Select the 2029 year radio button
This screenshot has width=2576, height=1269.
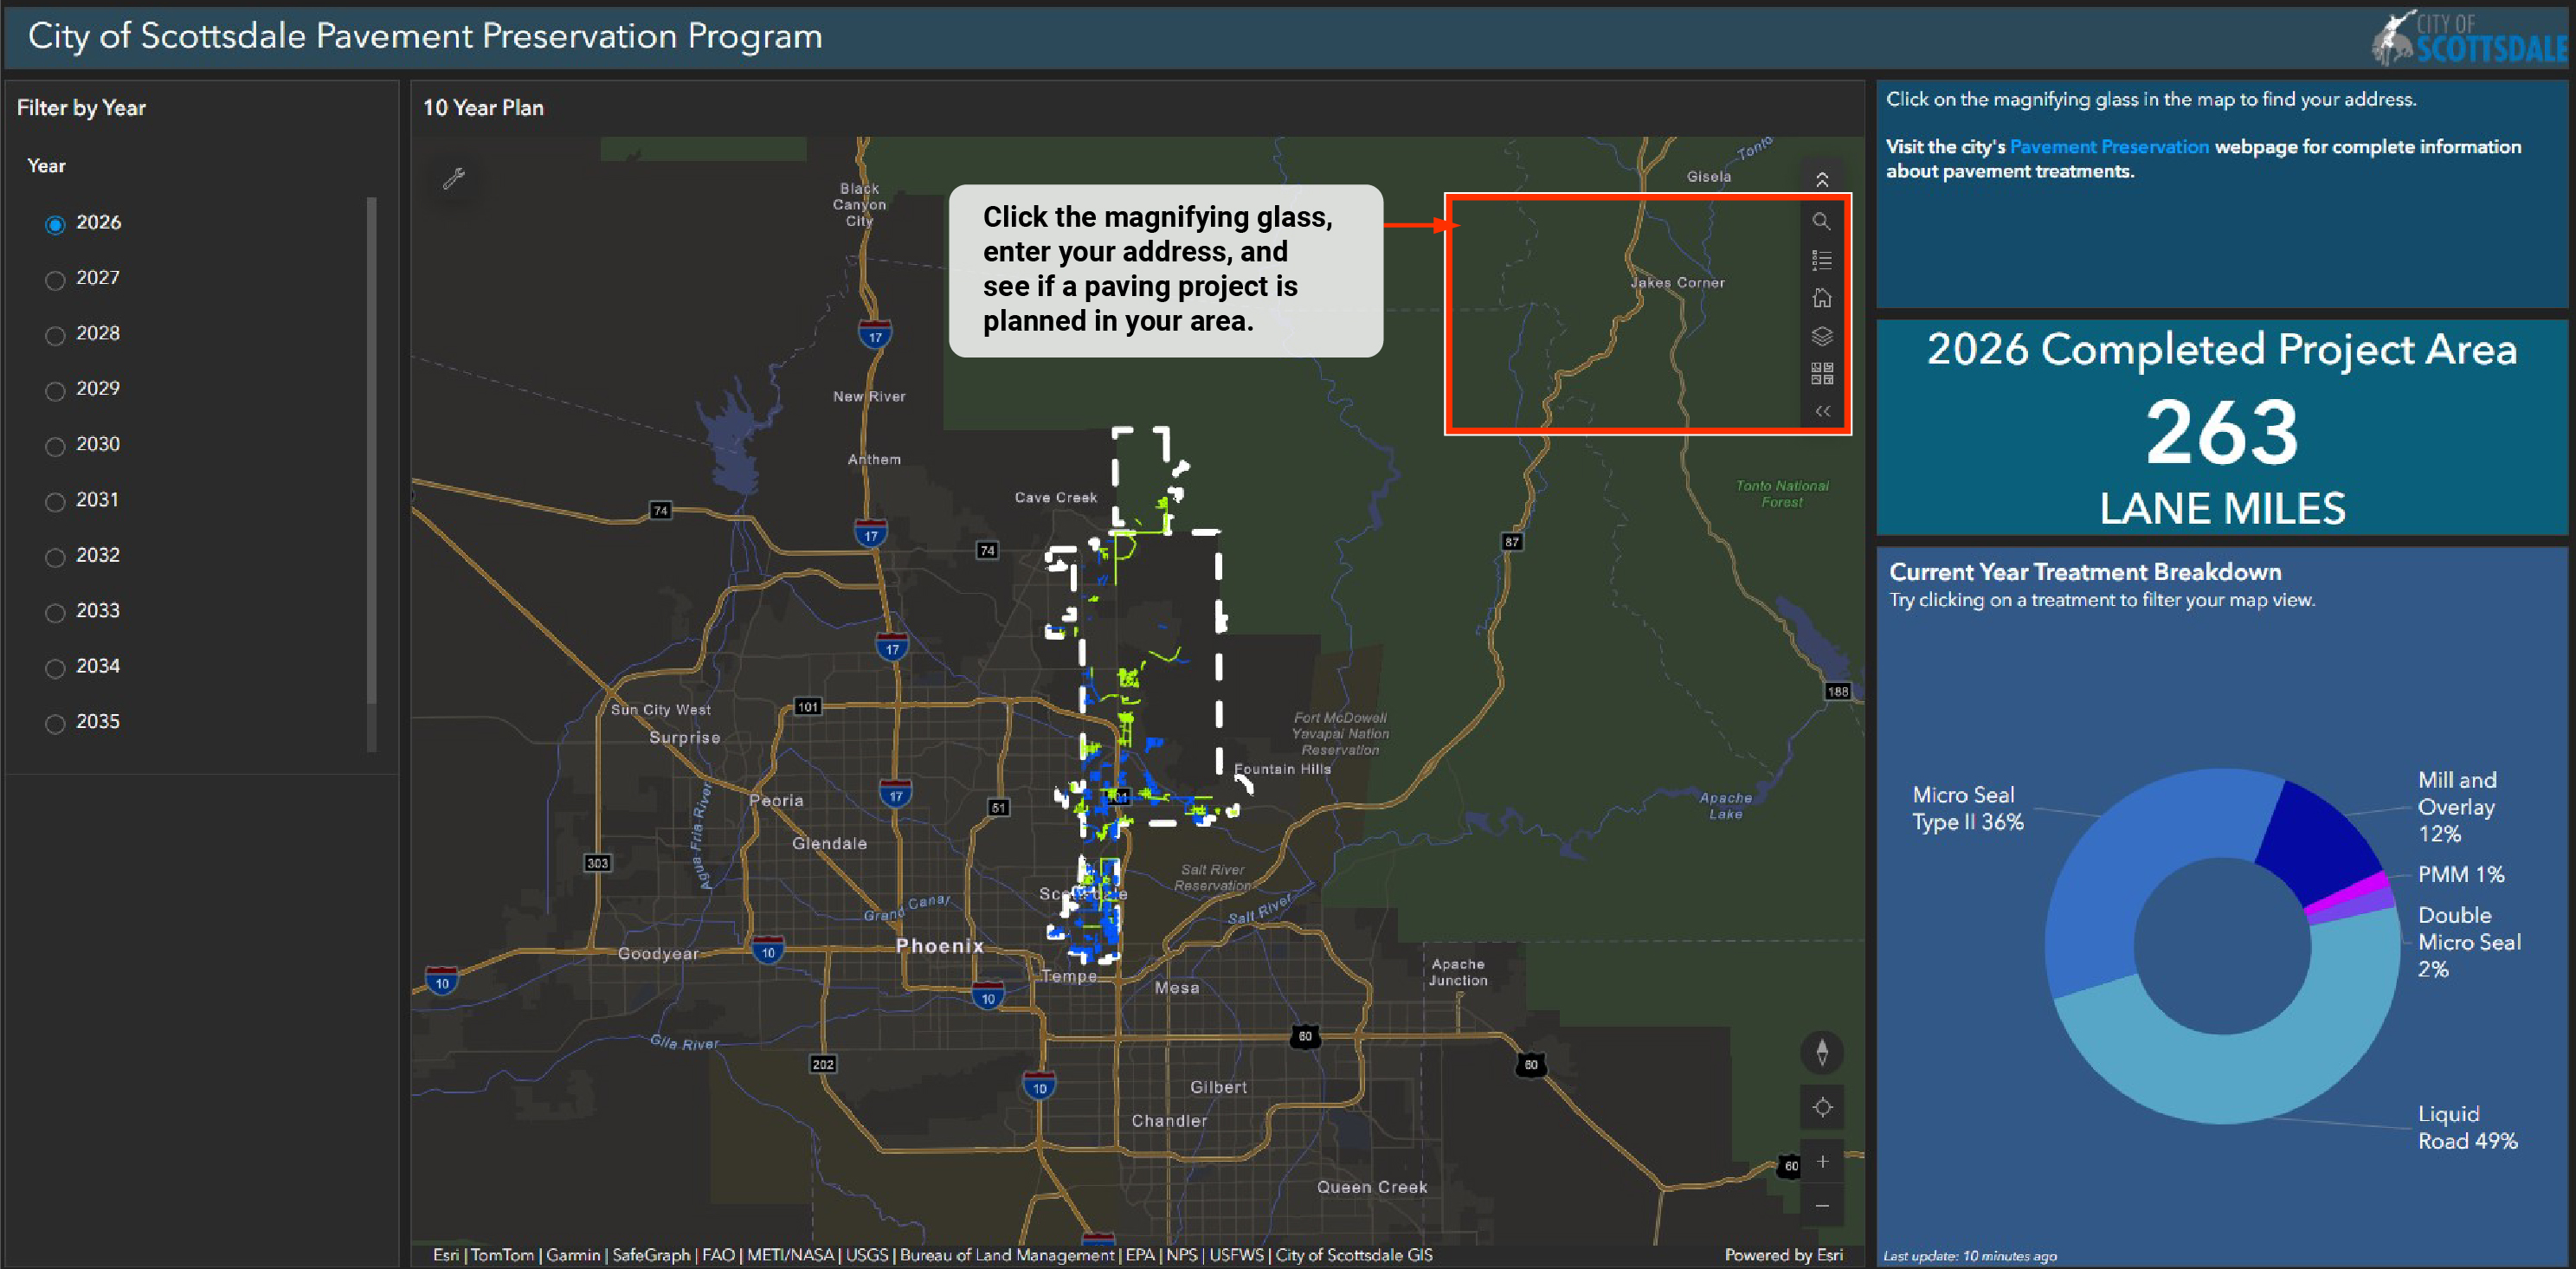55,391
